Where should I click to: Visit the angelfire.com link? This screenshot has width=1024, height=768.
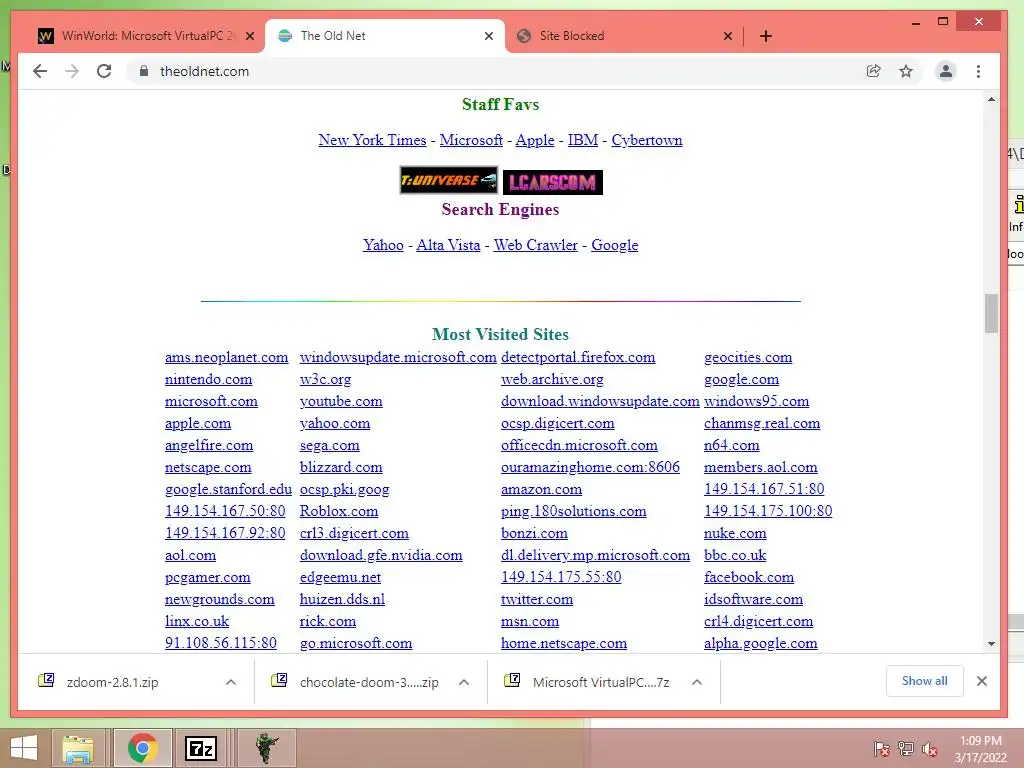click(x=209, y=445)
